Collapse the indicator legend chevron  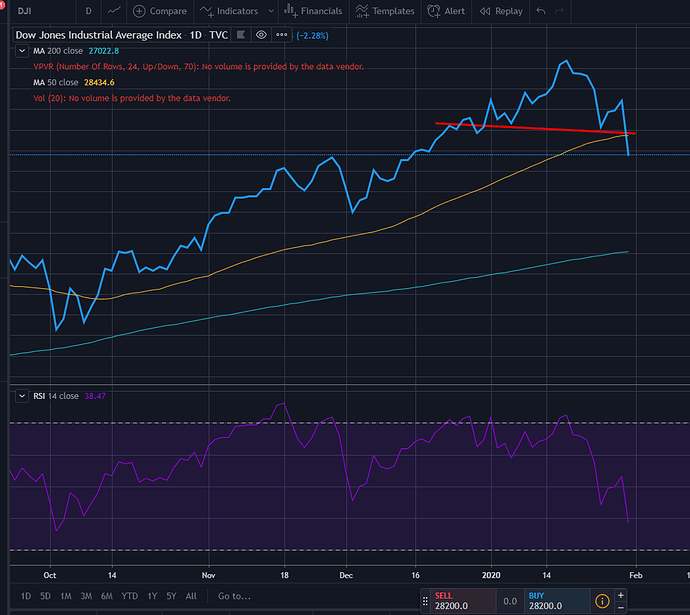pos(22,51)
